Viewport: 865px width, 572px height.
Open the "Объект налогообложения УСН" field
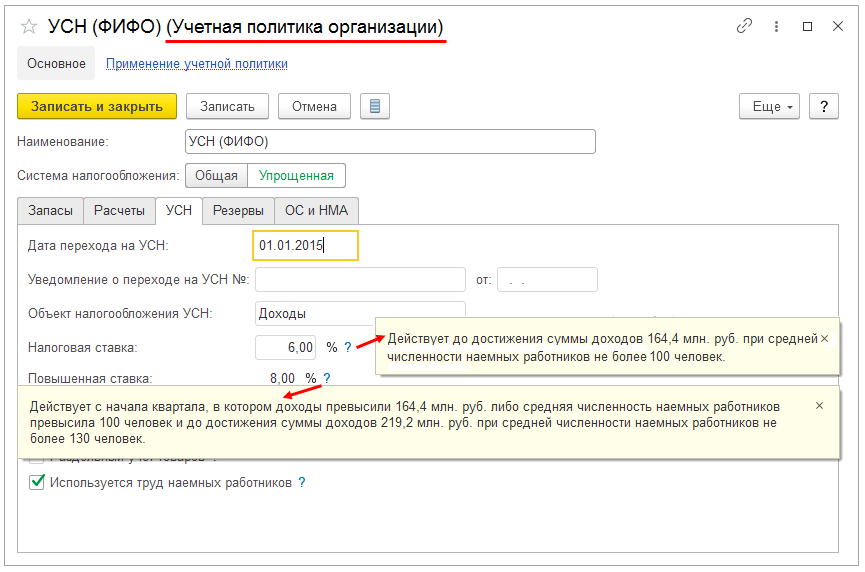[x=360, y=313]
